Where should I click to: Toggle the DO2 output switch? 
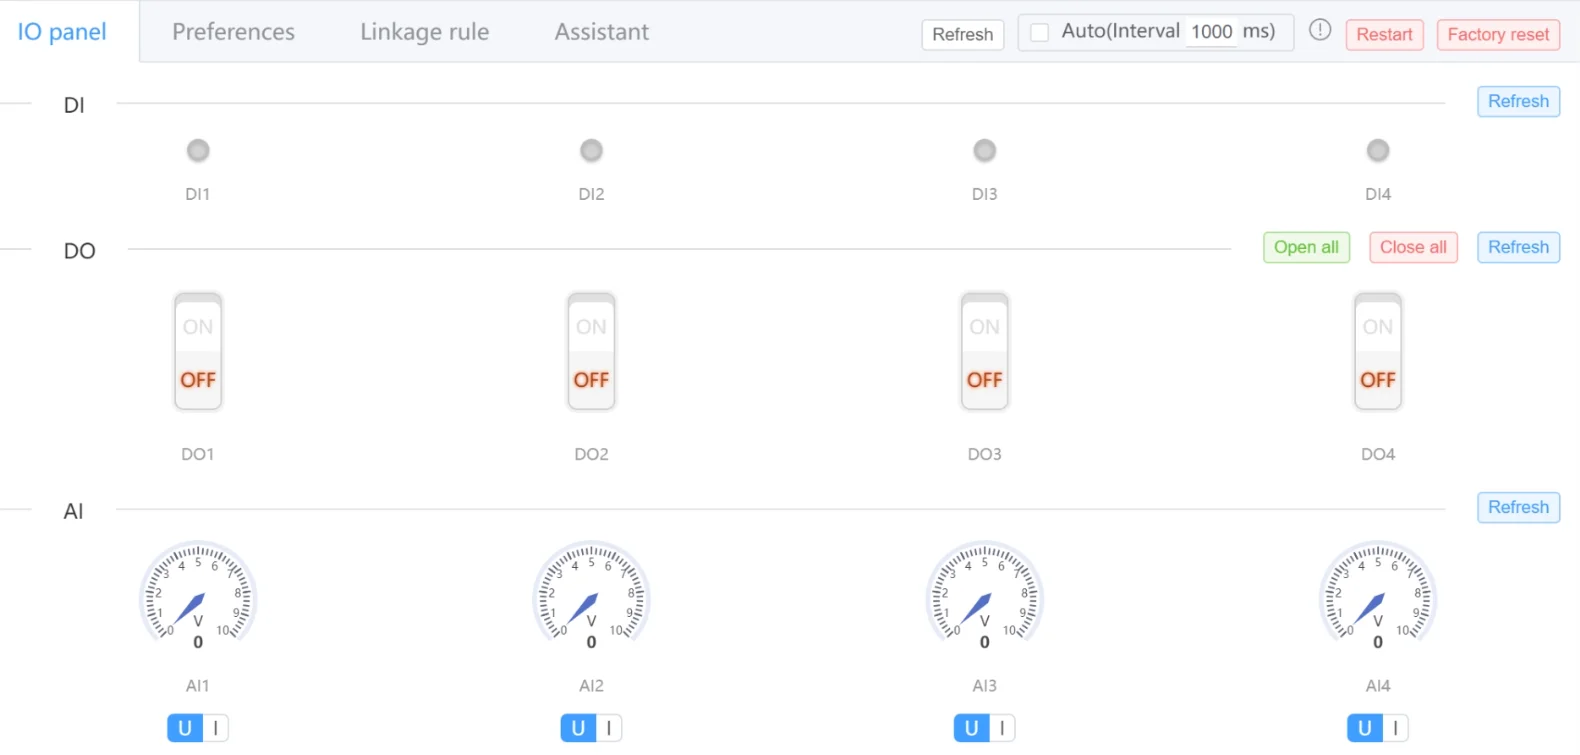(x=591, y=352)
